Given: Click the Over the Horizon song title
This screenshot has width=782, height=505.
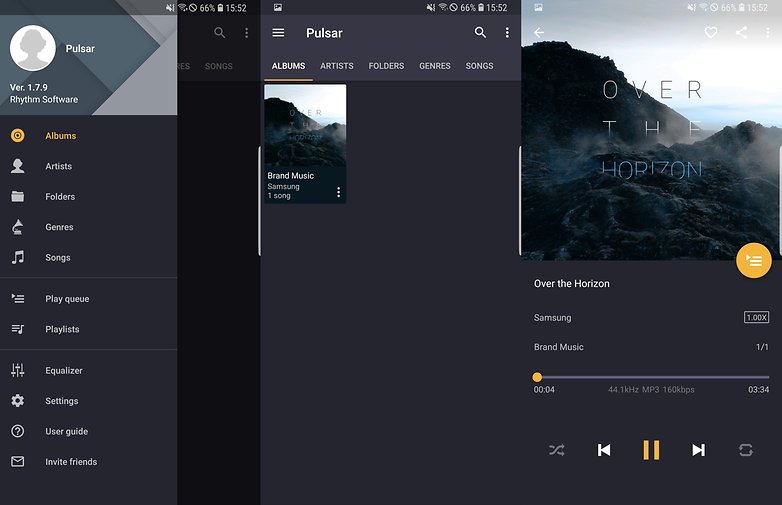Looking at the screenshot, I should tap(572, 283).
